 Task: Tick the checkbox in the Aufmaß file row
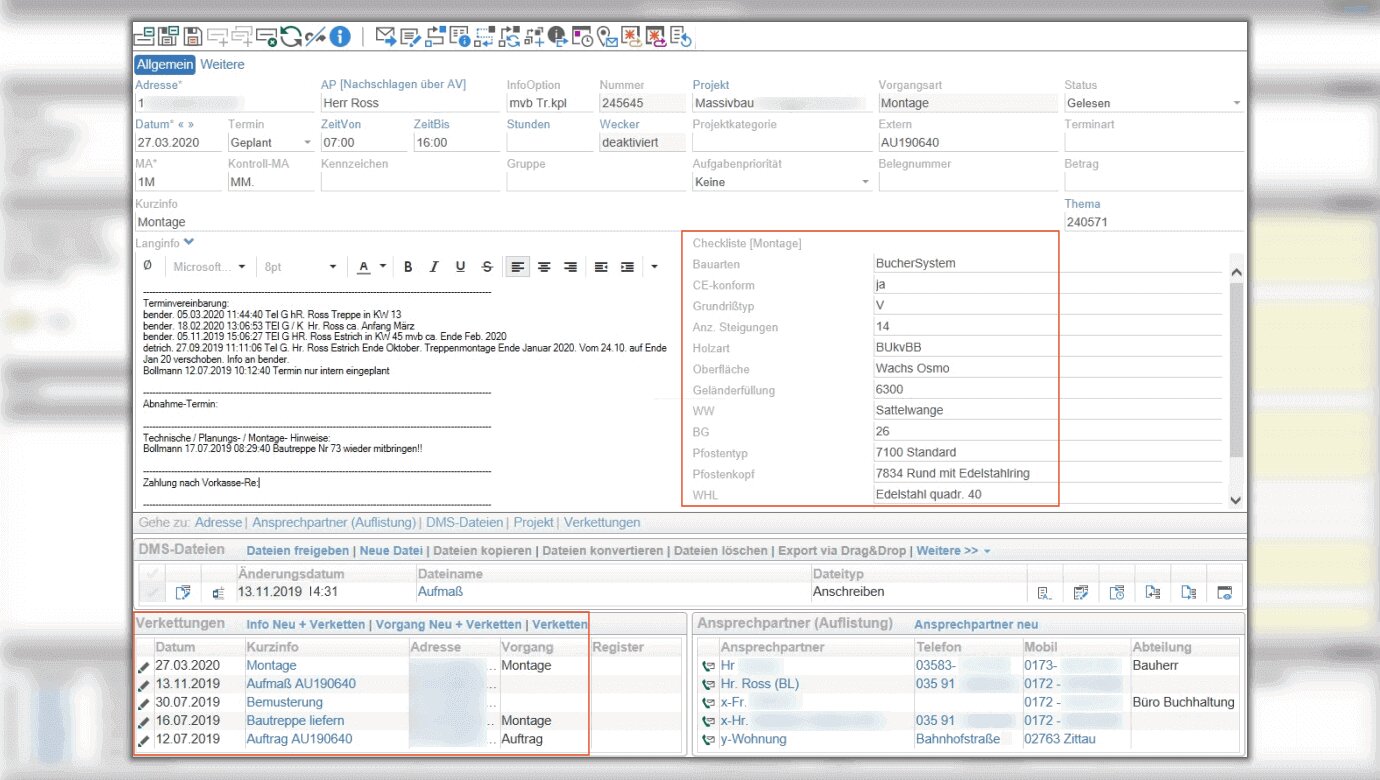(x=152, y=593)
